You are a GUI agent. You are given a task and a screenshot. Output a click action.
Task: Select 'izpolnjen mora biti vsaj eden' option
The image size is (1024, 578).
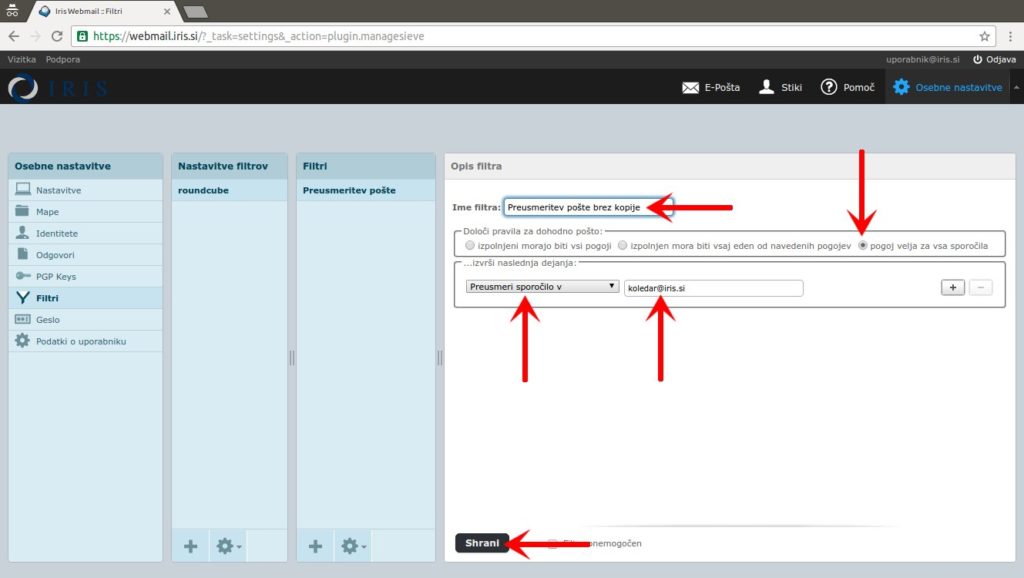tap(623, 245)
